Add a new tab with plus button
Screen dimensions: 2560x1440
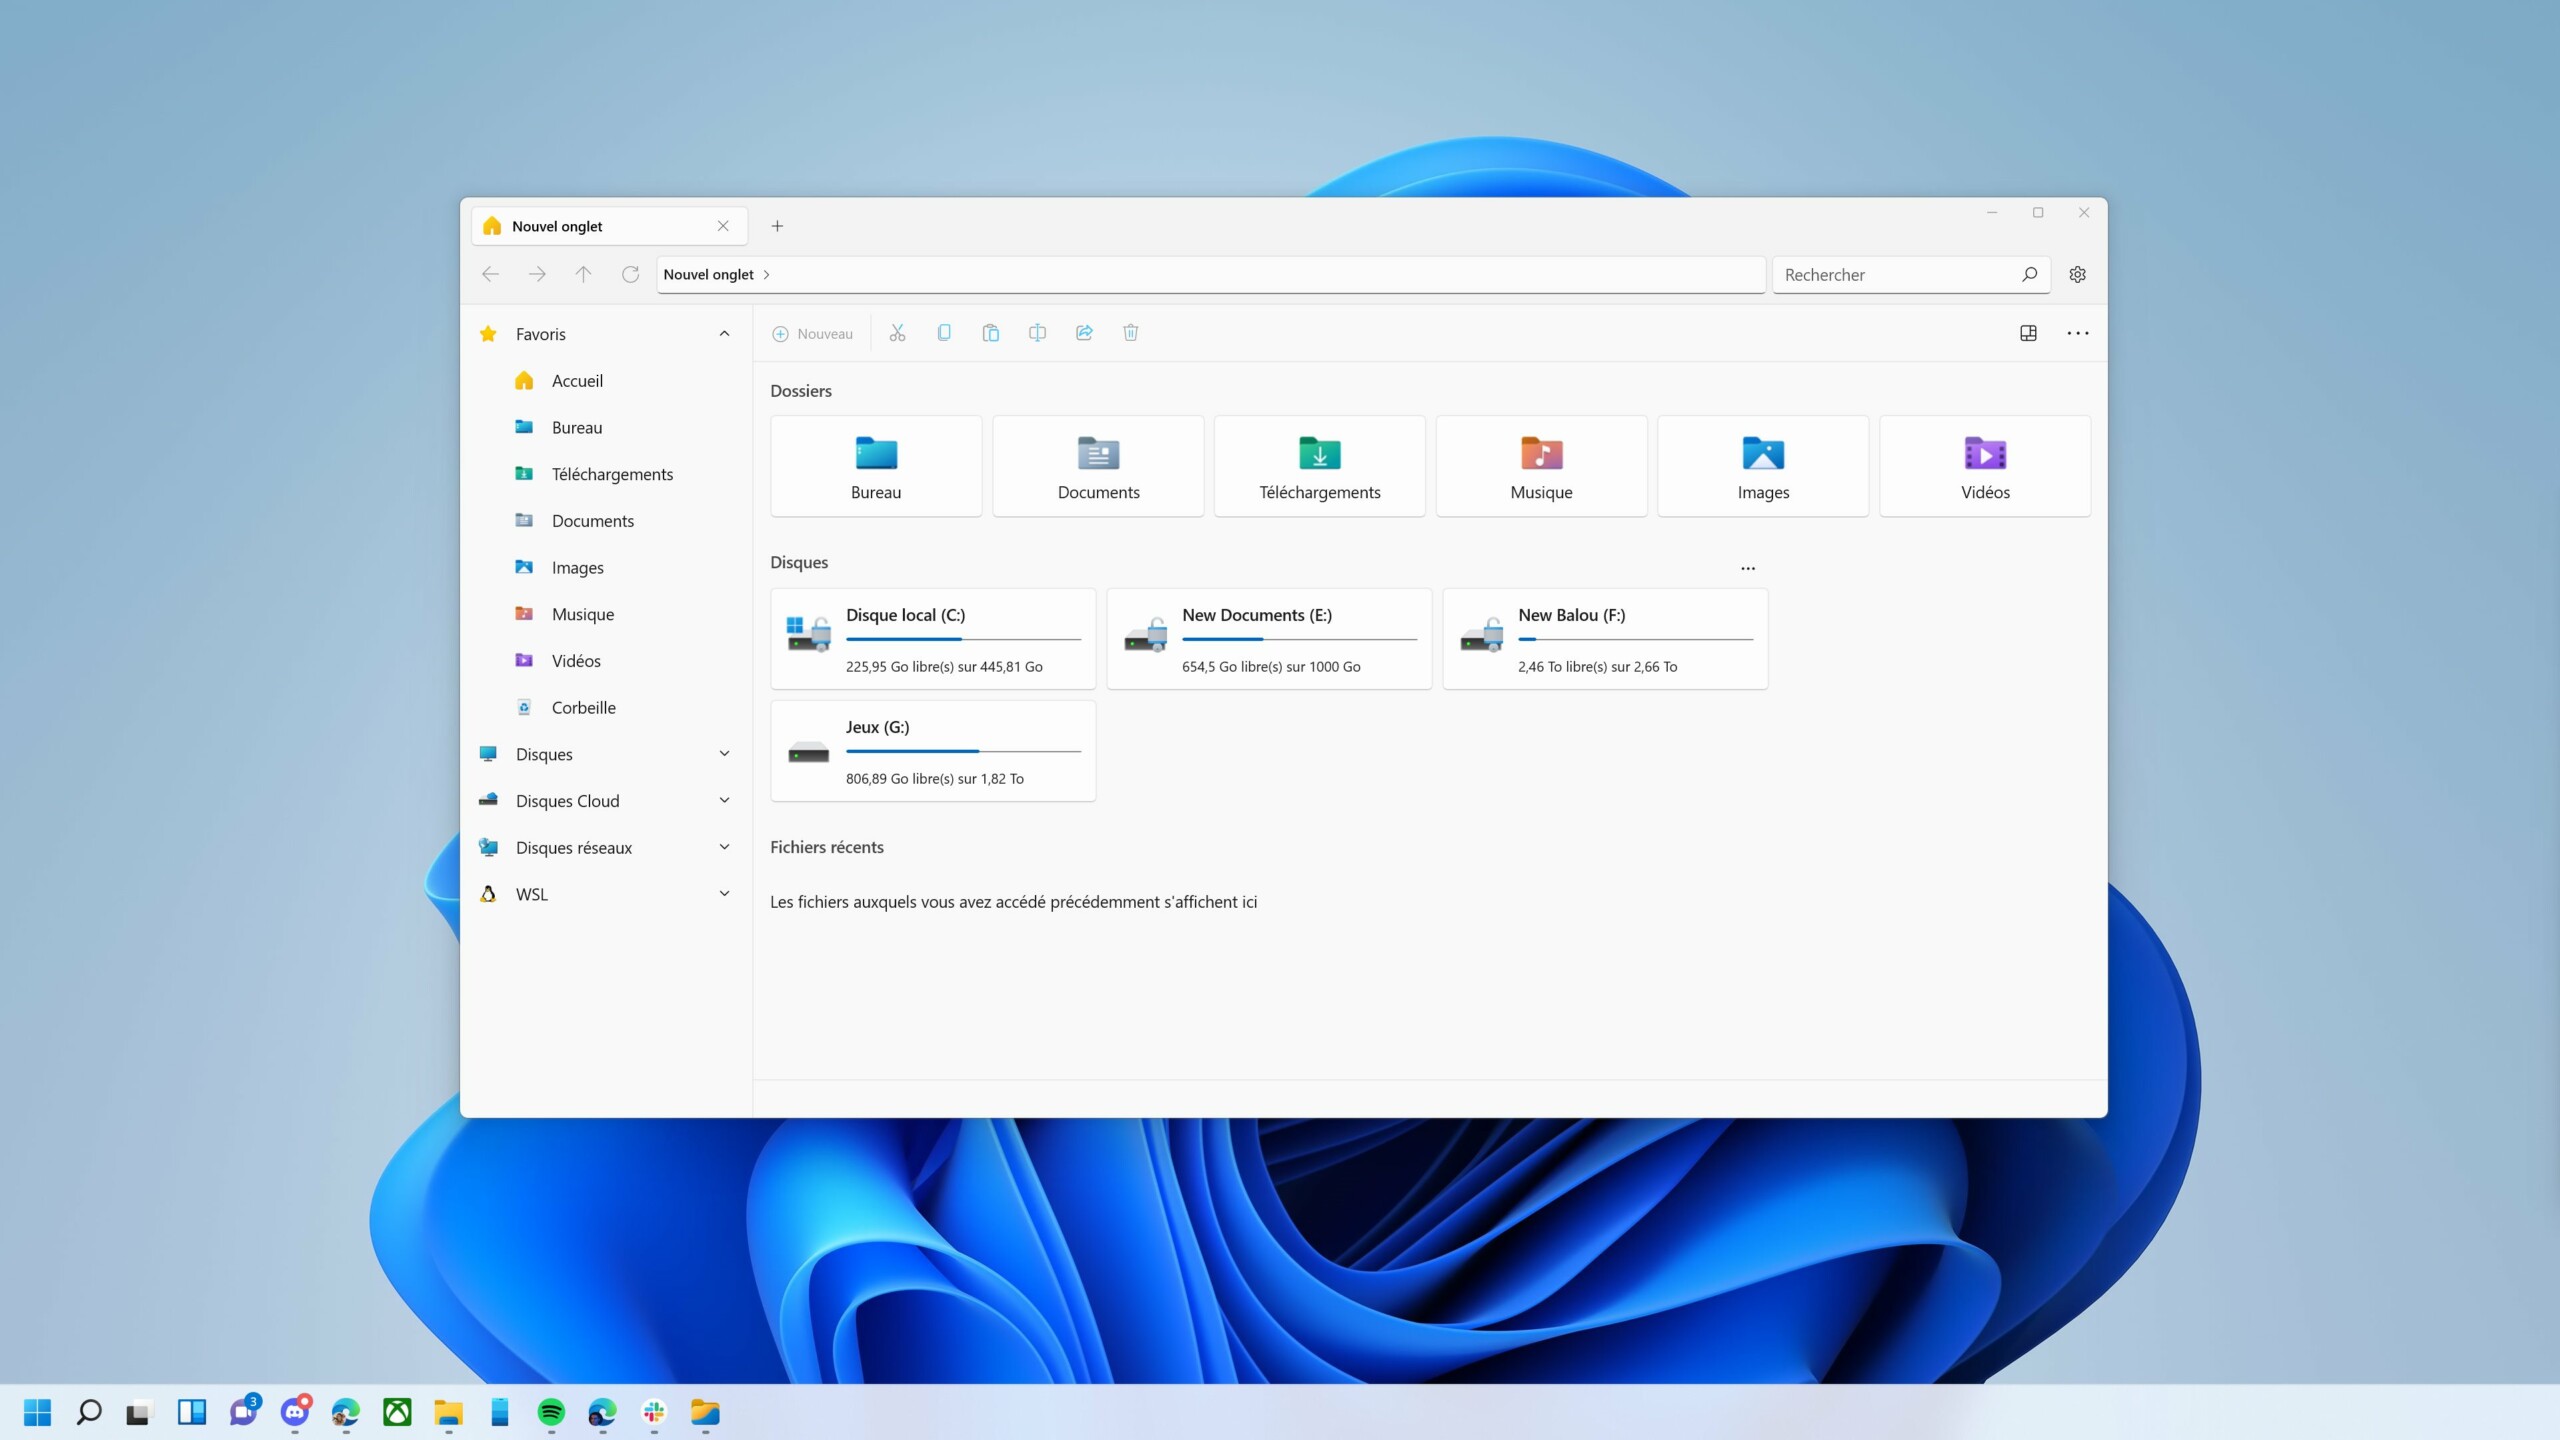point(777,226)
